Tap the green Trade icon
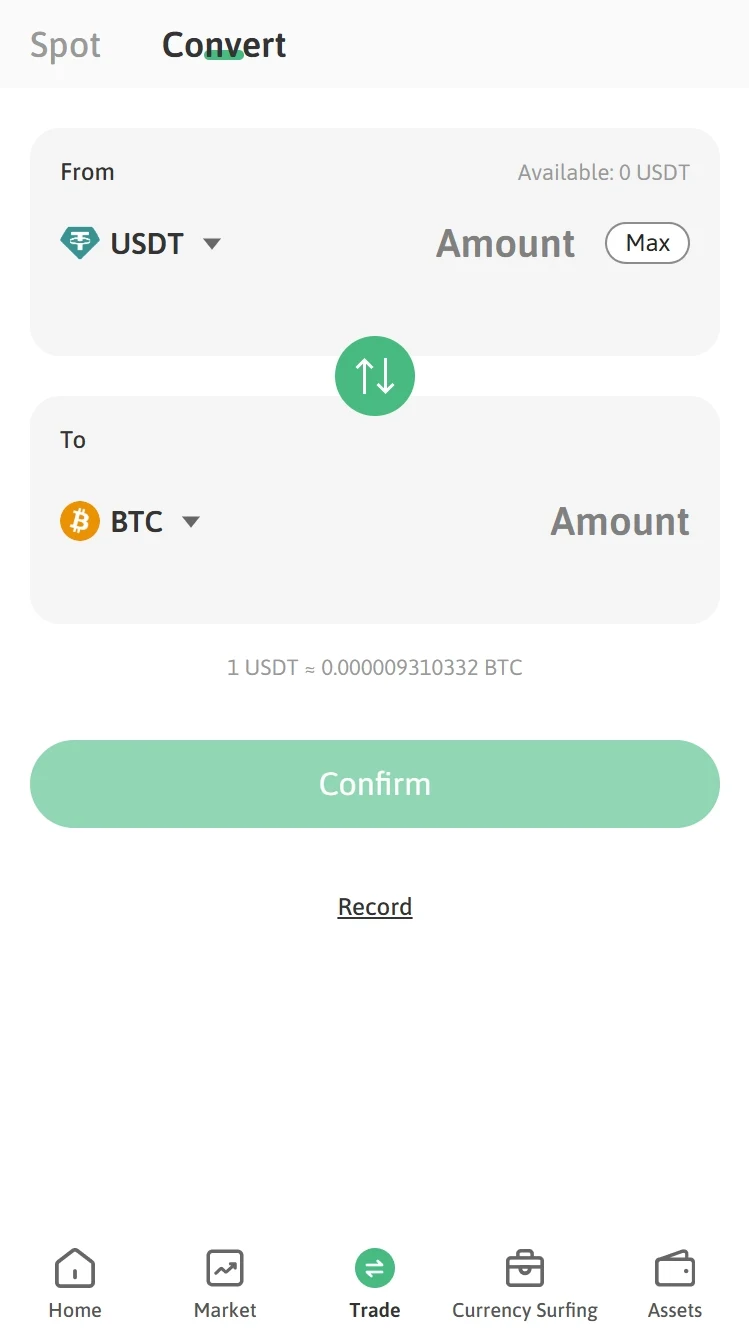 [x=375, y=1268]
